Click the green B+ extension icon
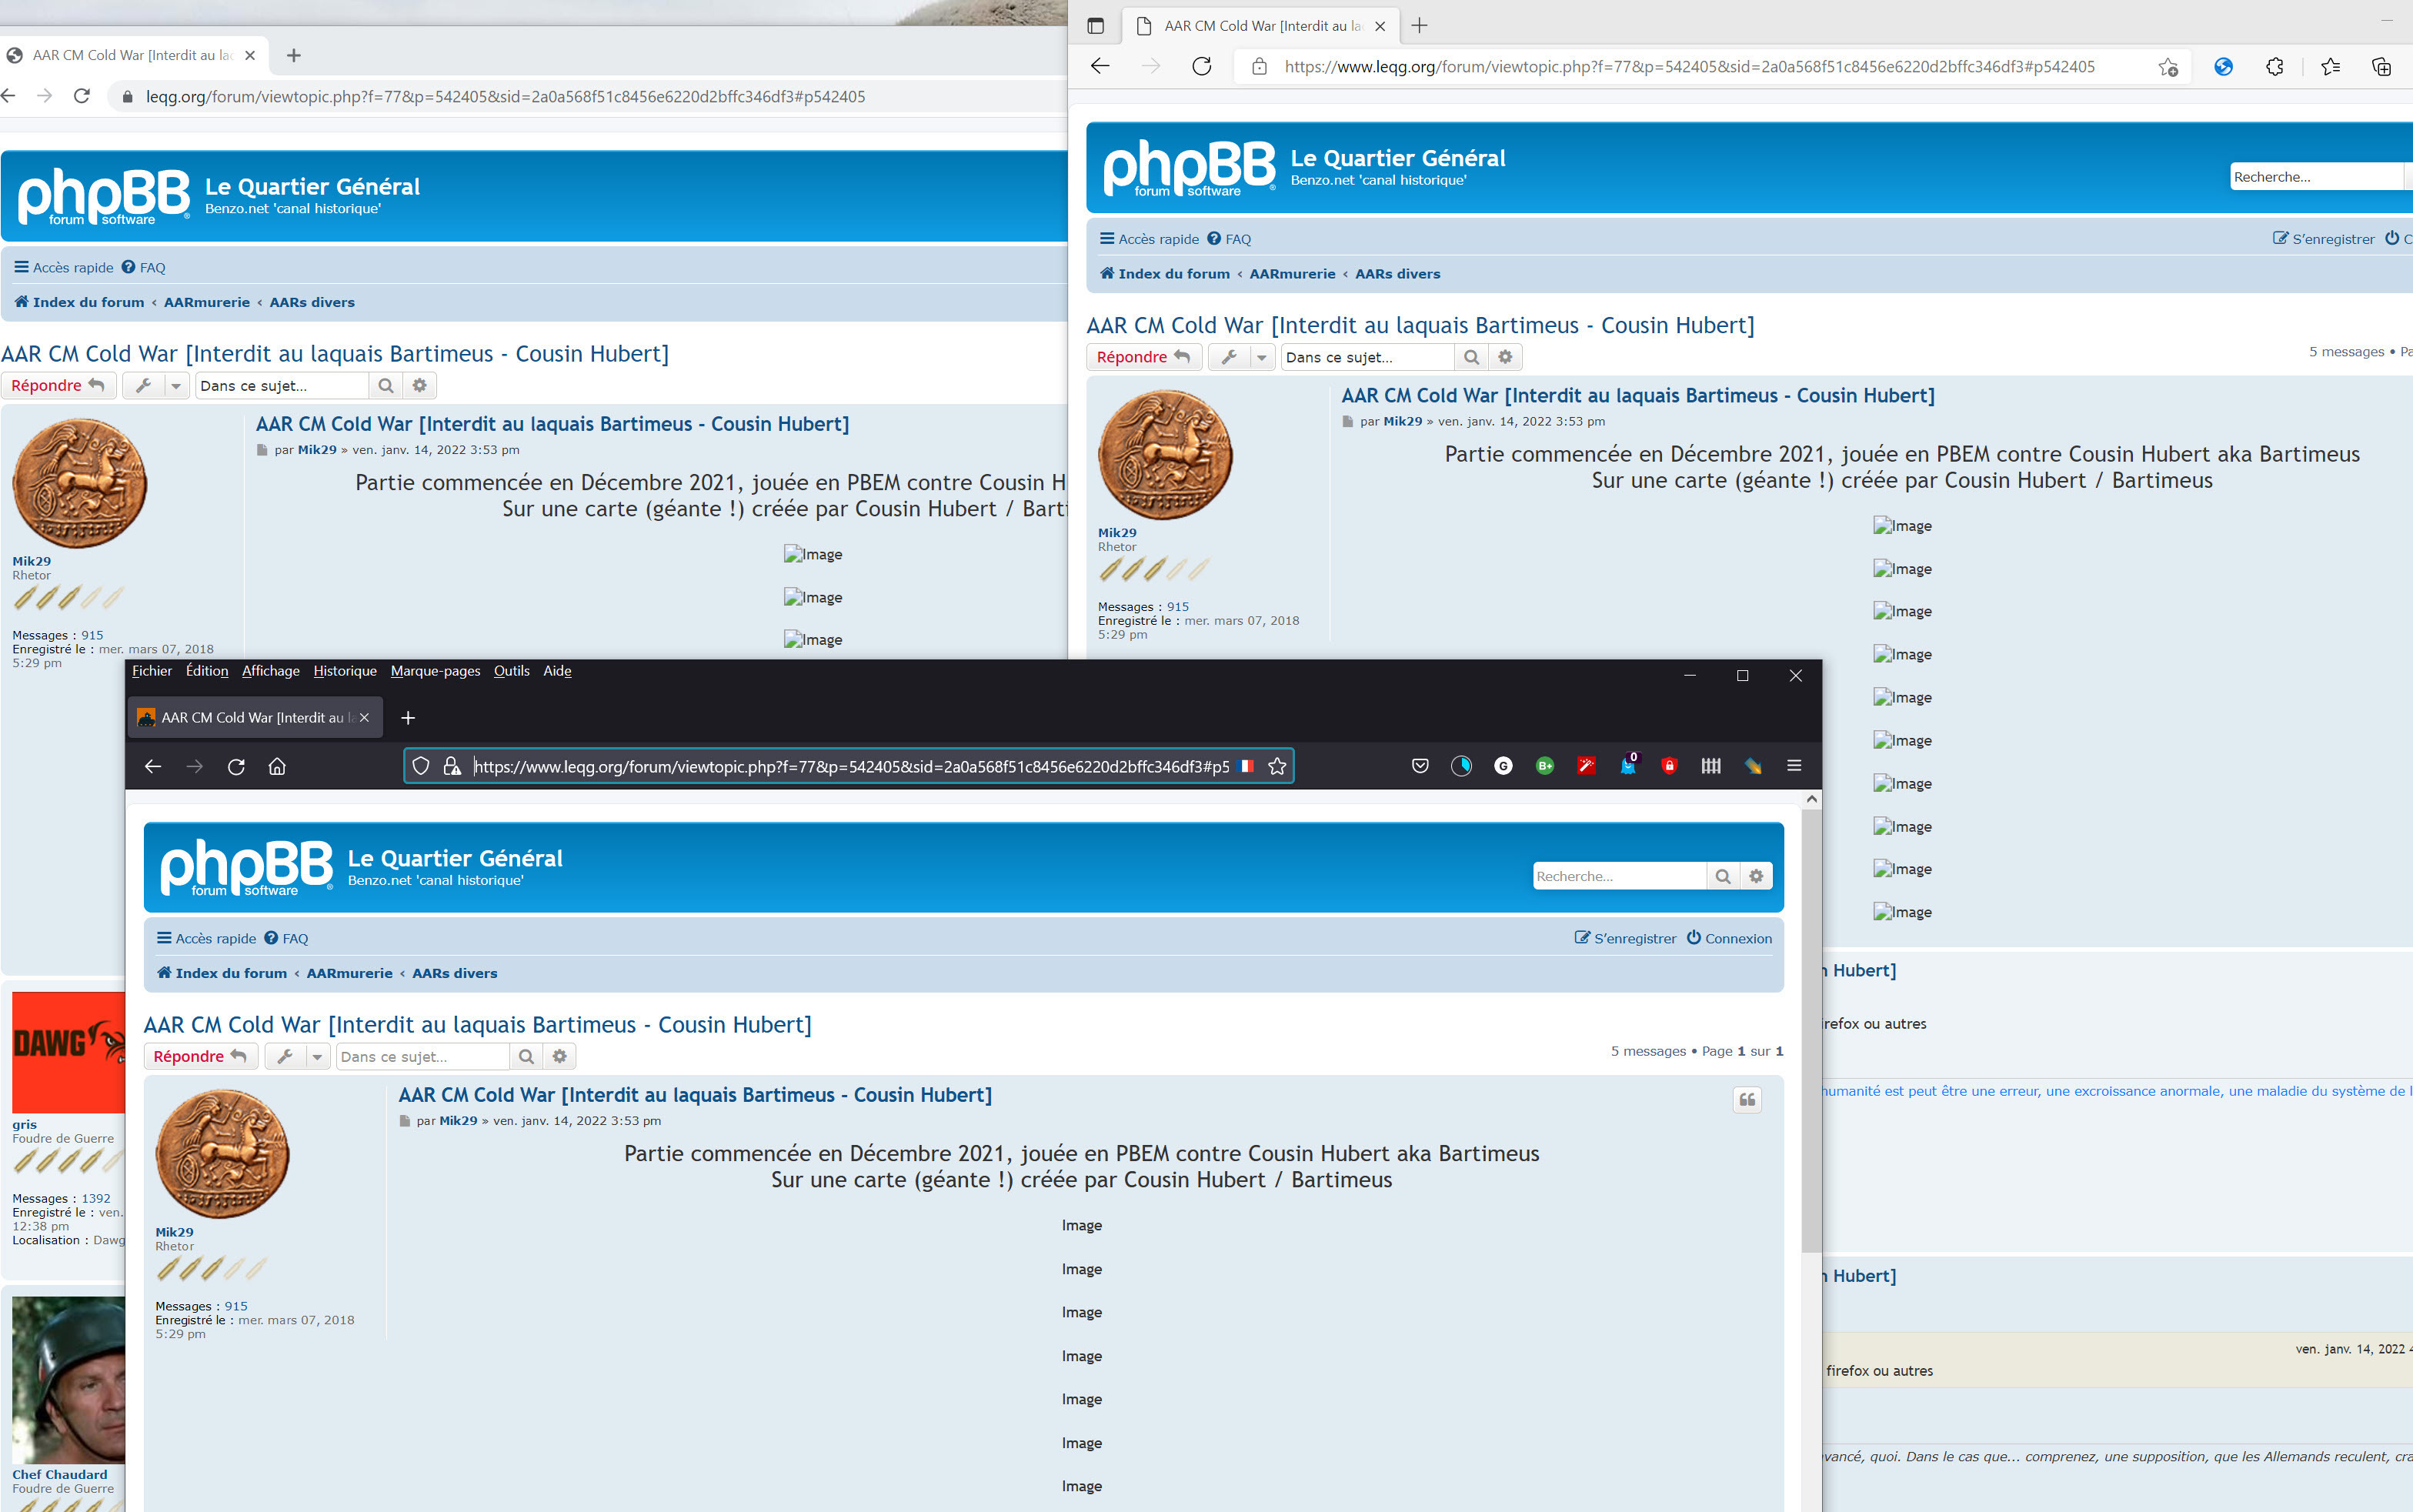 tap(1544, 766)
